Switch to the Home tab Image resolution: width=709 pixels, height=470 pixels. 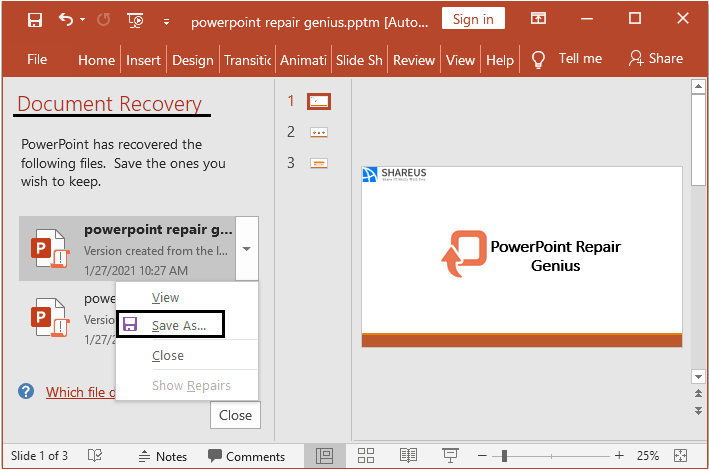96,60
